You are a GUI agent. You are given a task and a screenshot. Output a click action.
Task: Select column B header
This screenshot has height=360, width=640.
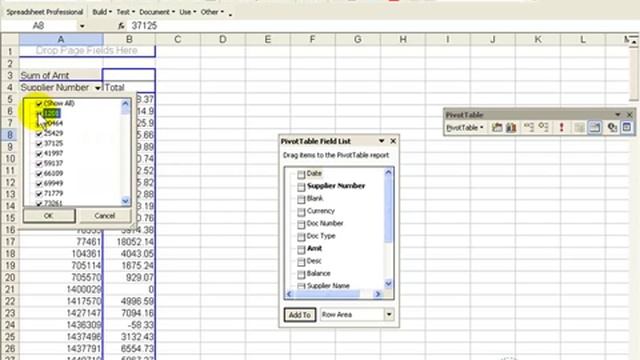[x=129, y=40]
